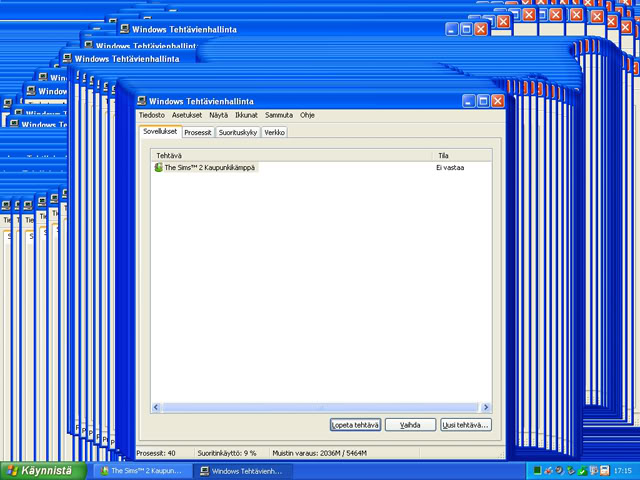Viewport: 640px width, 480px height.
Task: Open the Asetukset menu
Action: [187, 115]
